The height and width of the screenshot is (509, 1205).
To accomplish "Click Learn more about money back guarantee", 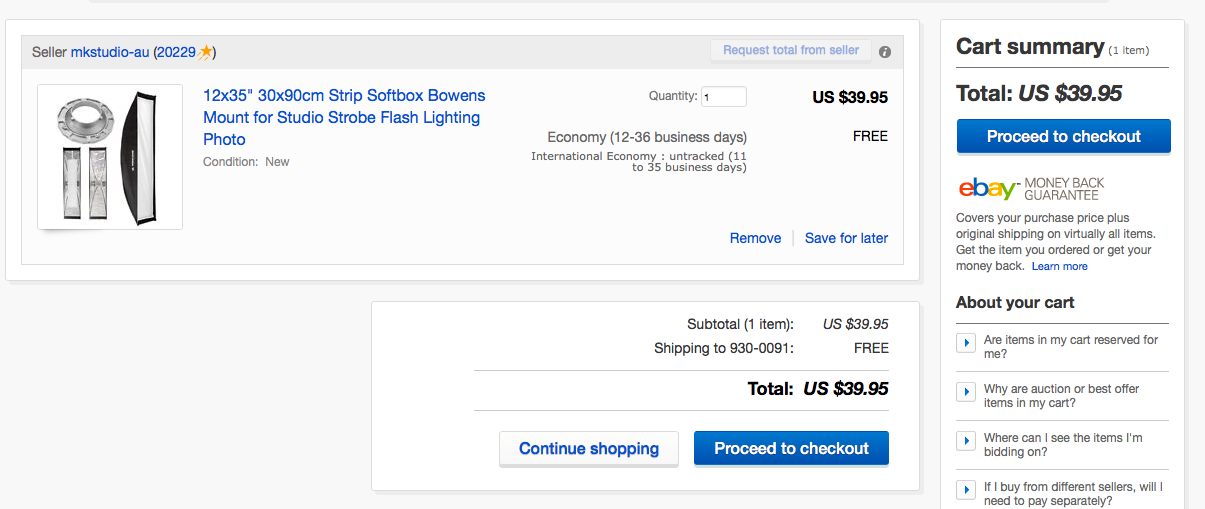I will pyautogui.click(x=1059, y=267).
